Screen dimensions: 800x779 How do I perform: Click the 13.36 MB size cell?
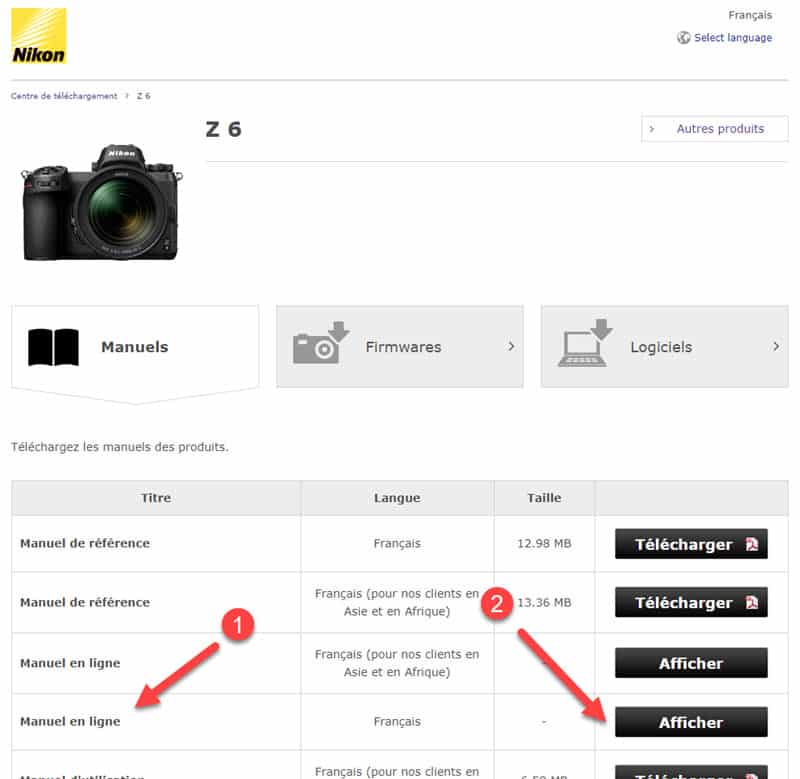(x=544, y=602)
